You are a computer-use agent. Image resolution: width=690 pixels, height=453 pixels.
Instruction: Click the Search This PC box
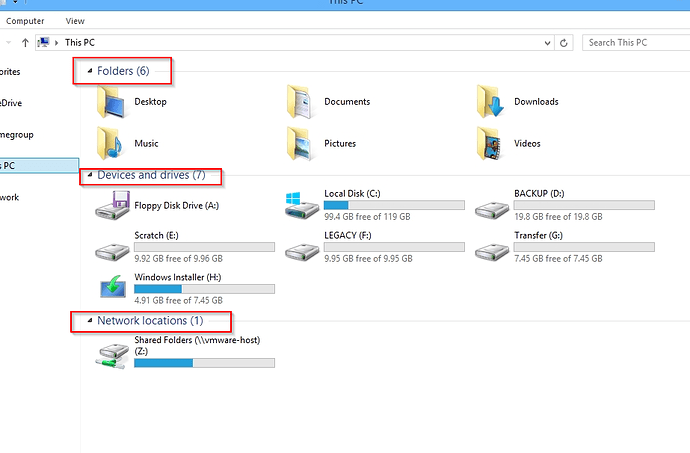(636, 43)
